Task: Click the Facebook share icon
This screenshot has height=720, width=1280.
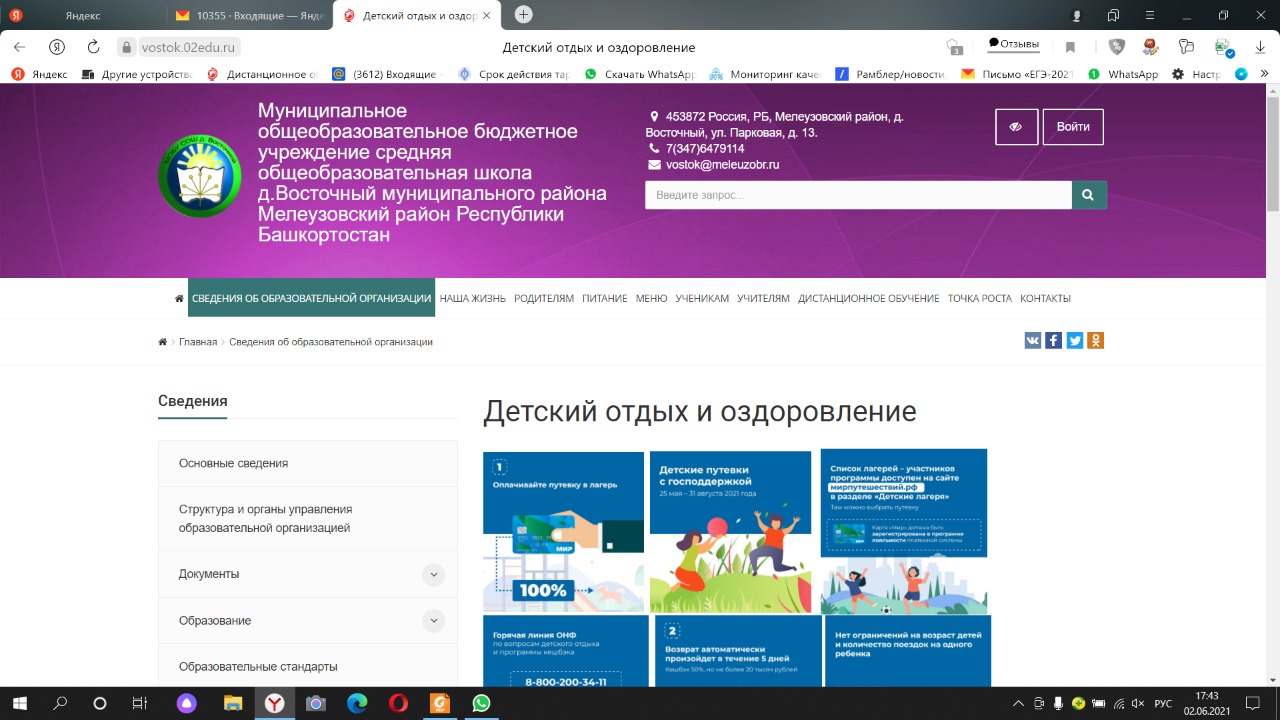Action: click(x=1054, y=341)
